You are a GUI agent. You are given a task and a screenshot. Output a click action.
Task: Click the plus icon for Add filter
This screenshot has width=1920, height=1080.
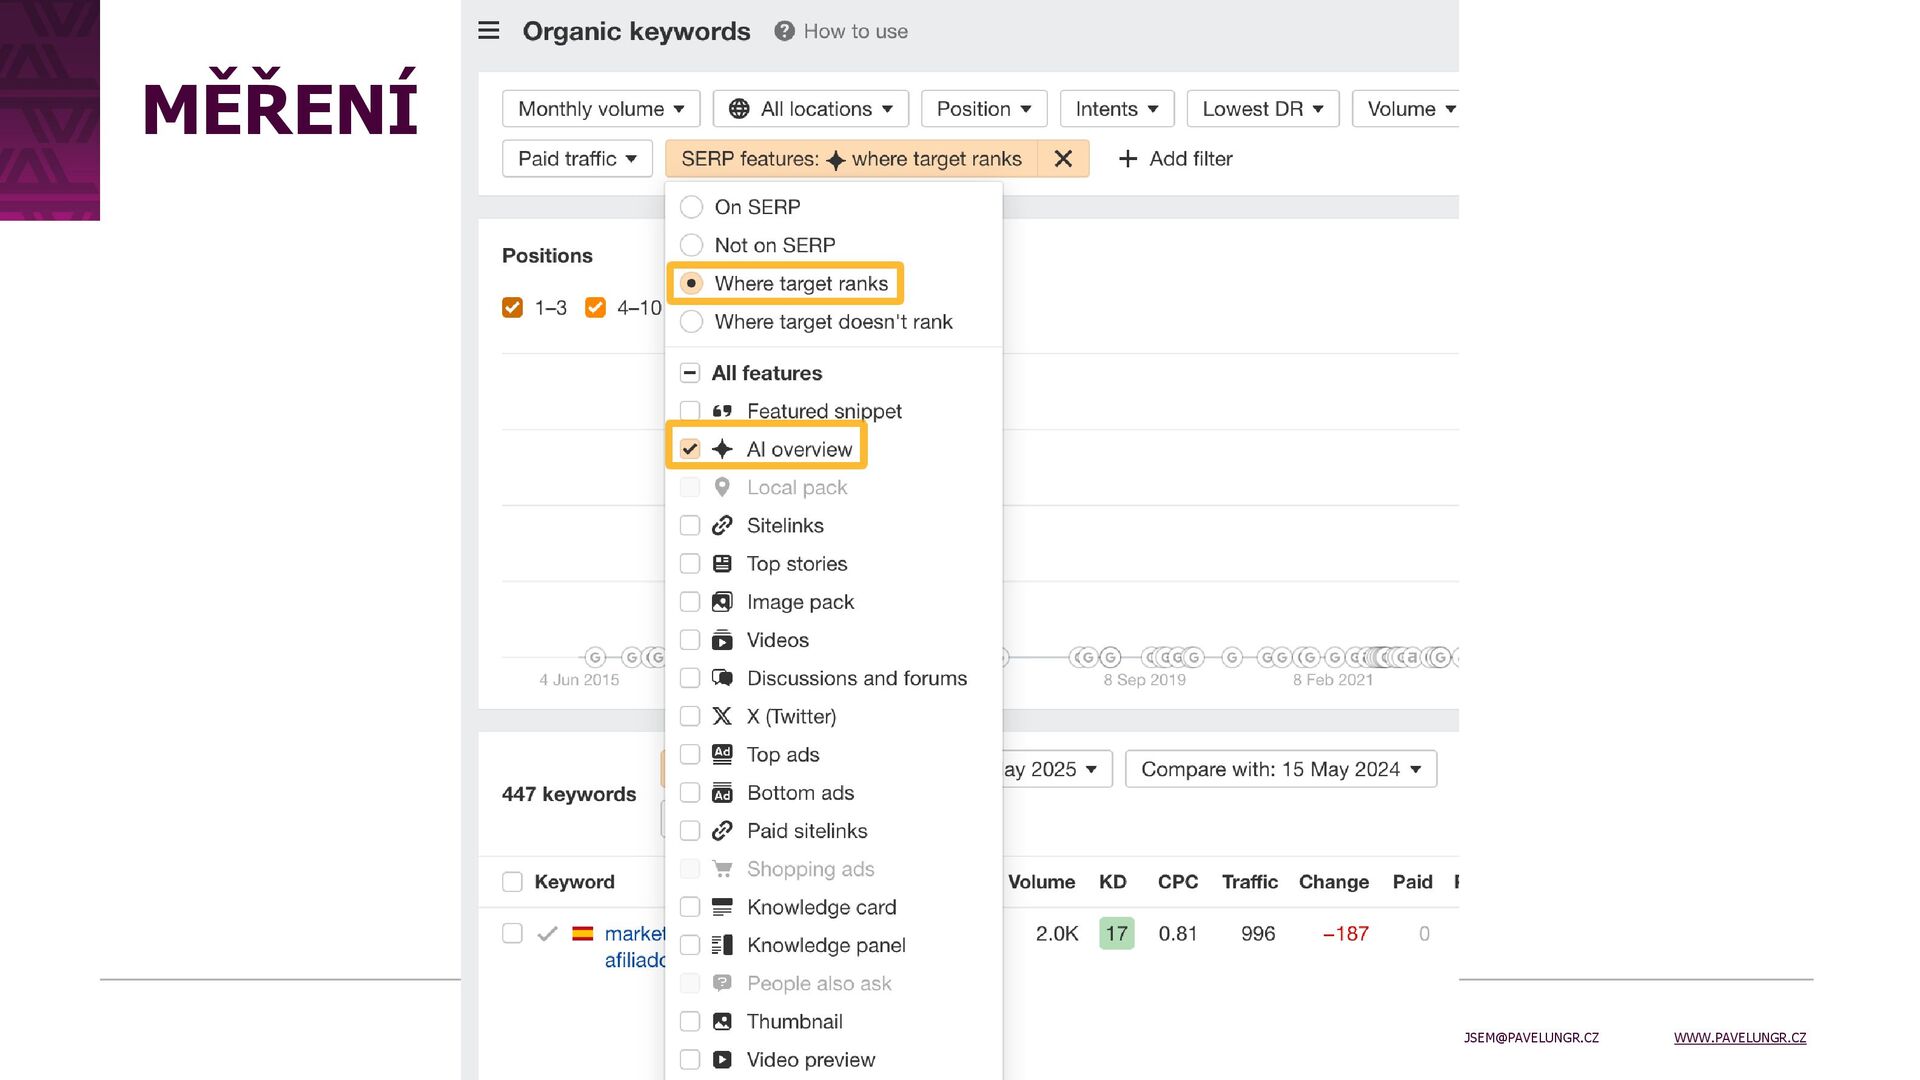(1127, 159)
